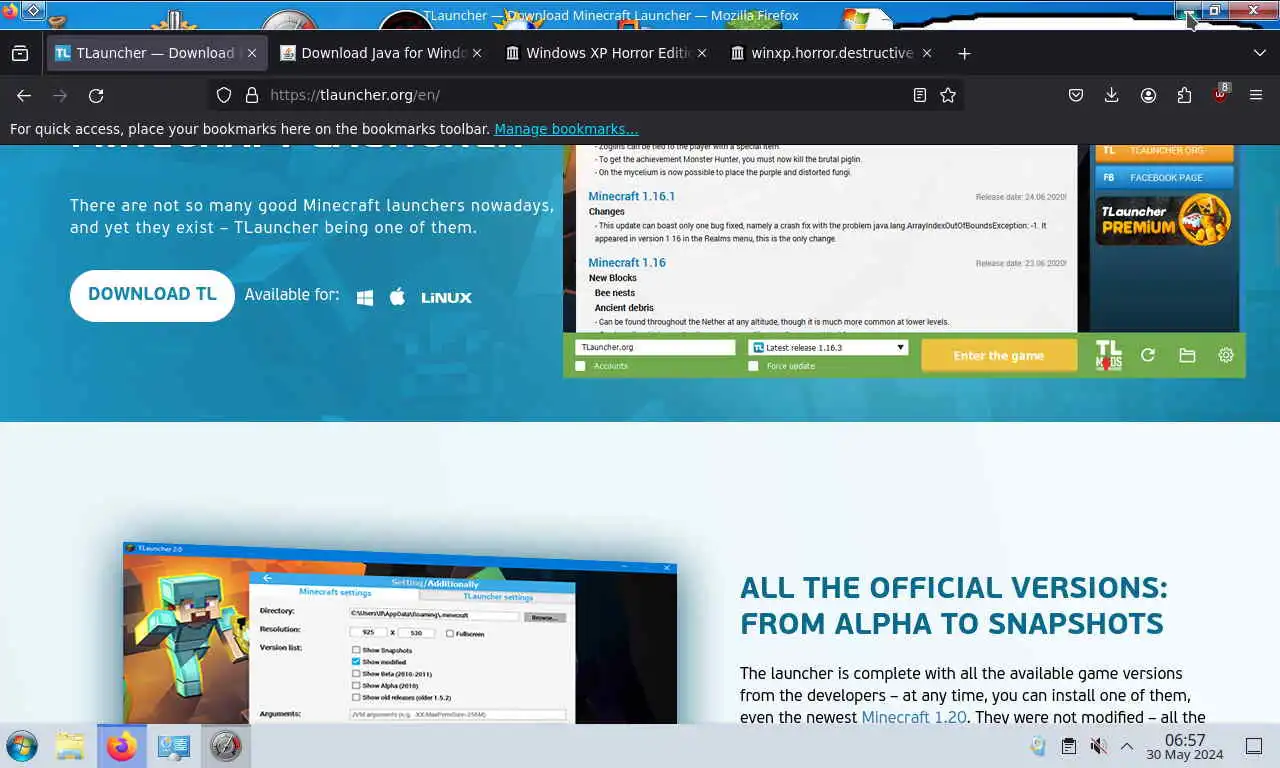Show hidden tray icons arrow
This screenshot has width=1280, height=768.
[x=1127, y=746]
